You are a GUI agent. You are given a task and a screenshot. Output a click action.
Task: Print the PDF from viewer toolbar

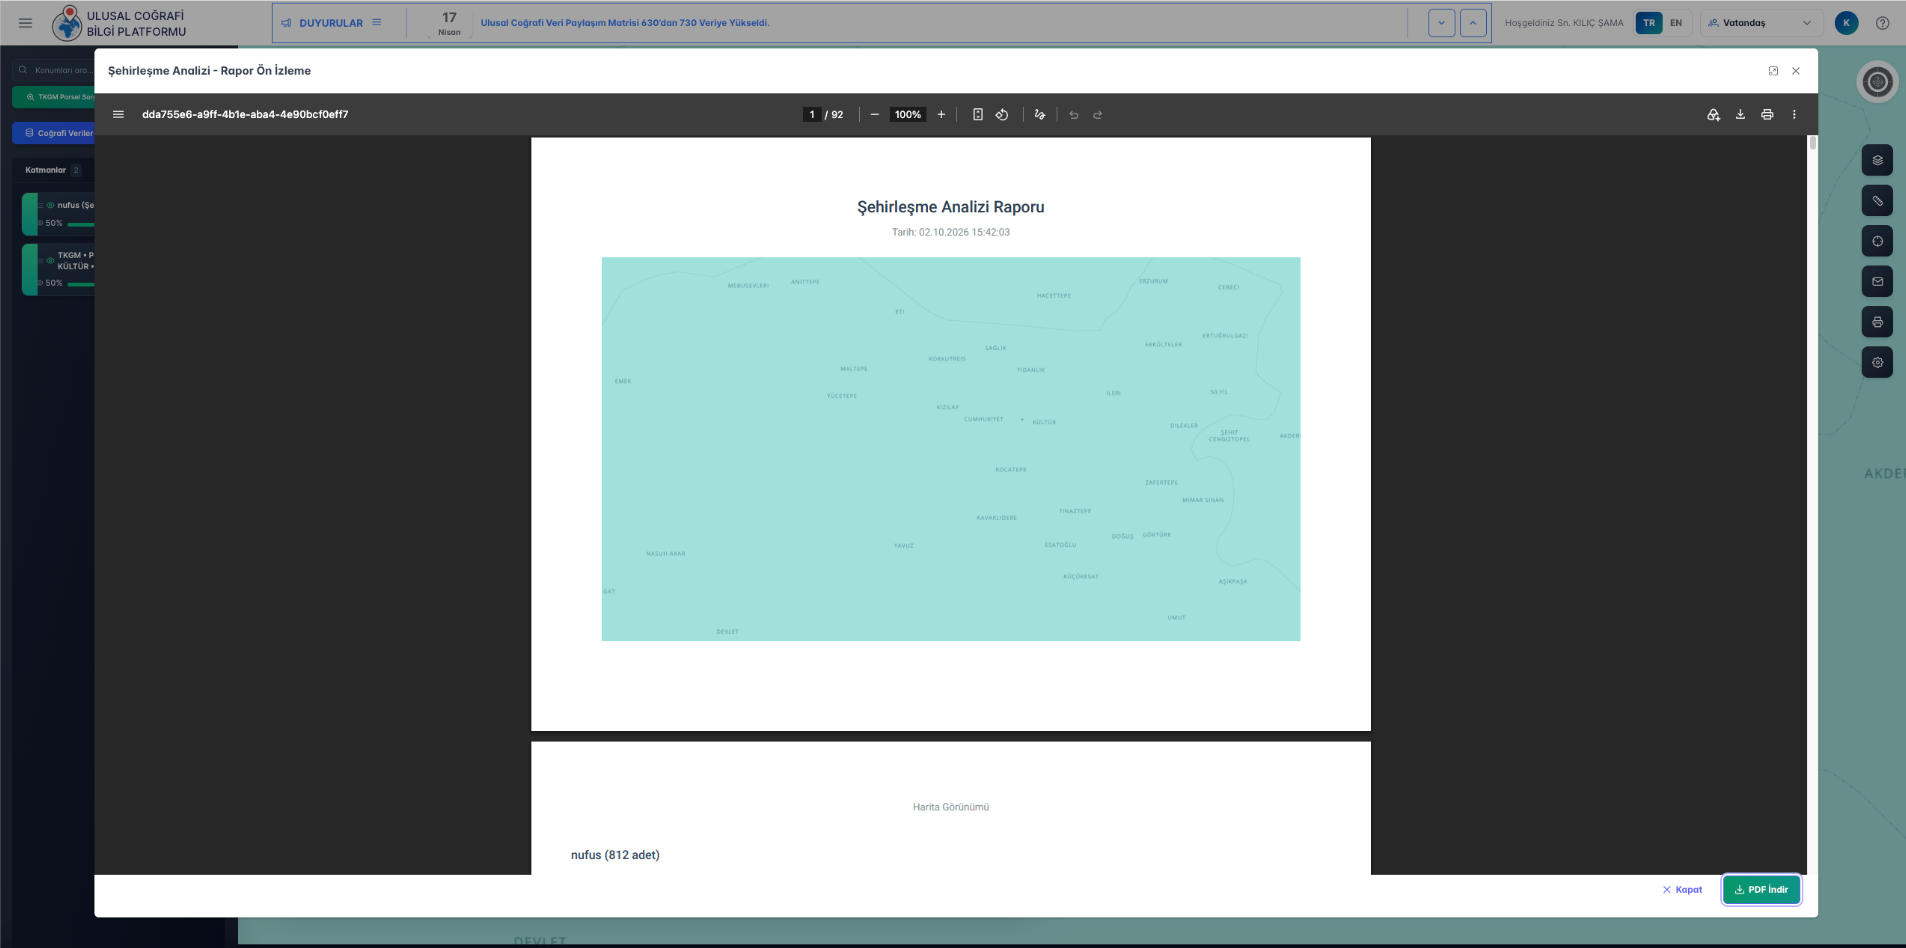click(1767, 114)
